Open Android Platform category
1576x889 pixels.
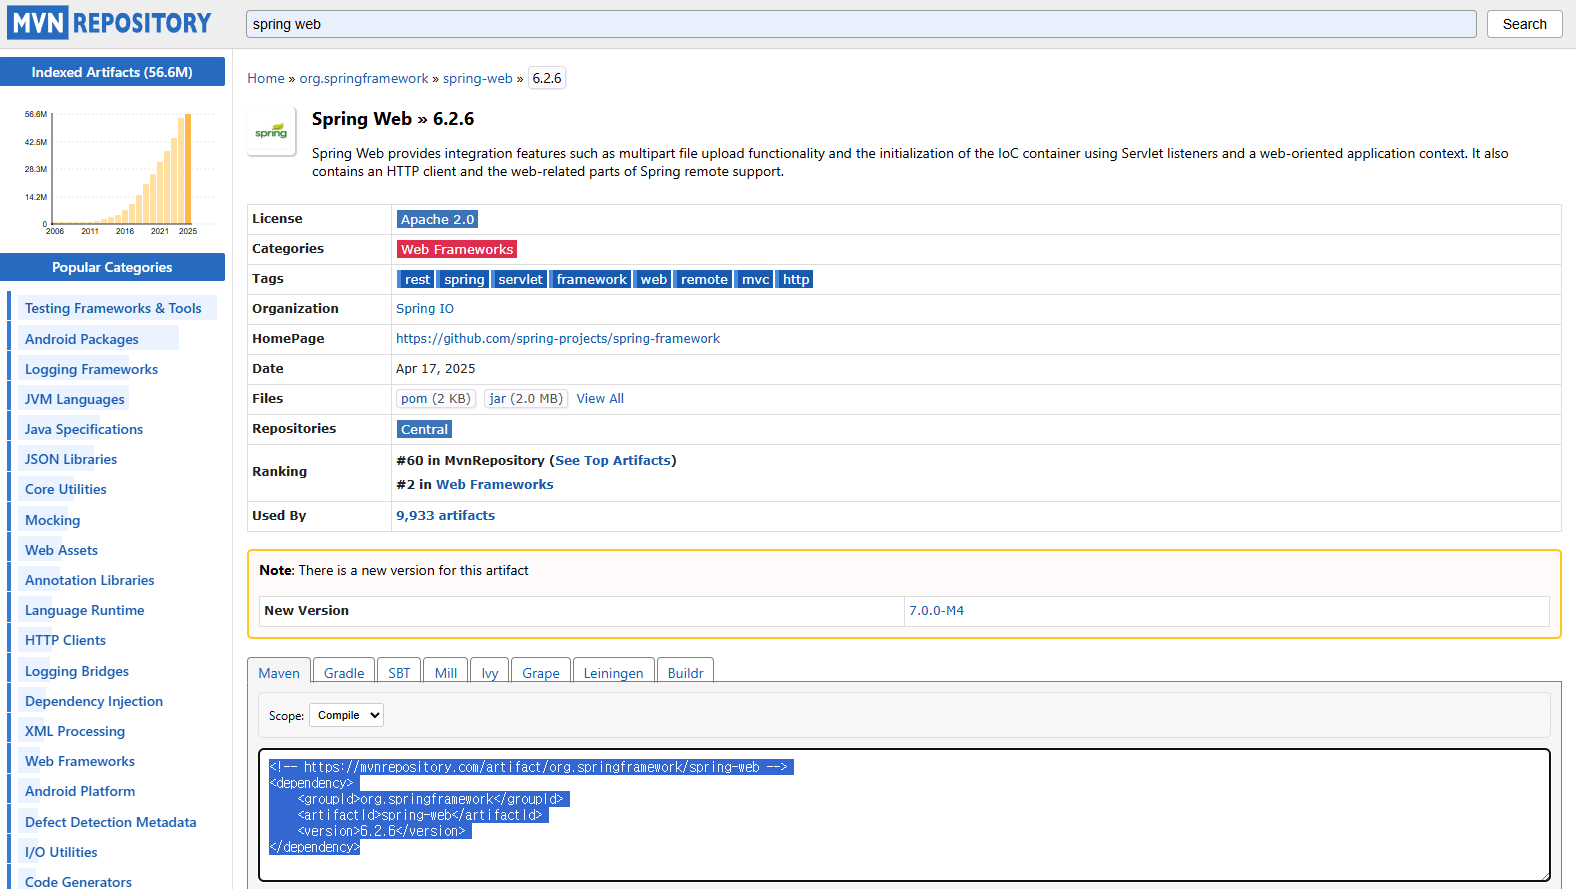[80, 791]
